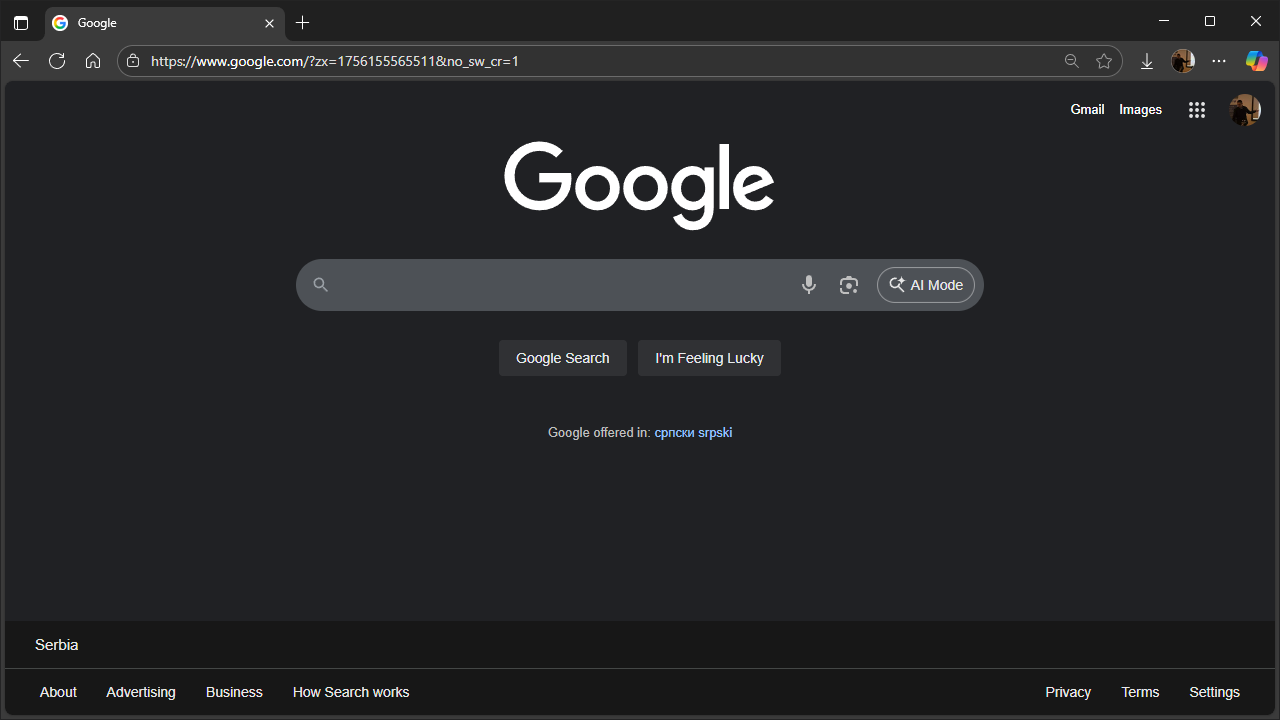Go back with the browser back arrow
This screenshot has height=720, width=1280.
pyautogui.click(x=21, y=61)
